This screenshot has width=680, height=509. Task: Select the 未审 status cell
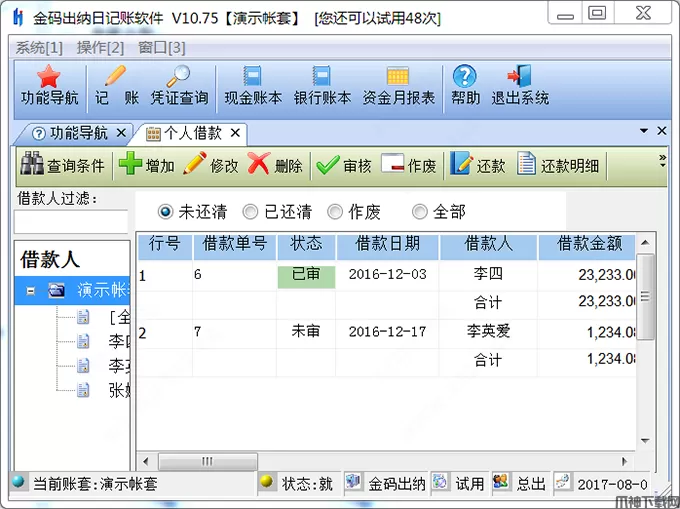pyautogui.click(x=306, y=332)
